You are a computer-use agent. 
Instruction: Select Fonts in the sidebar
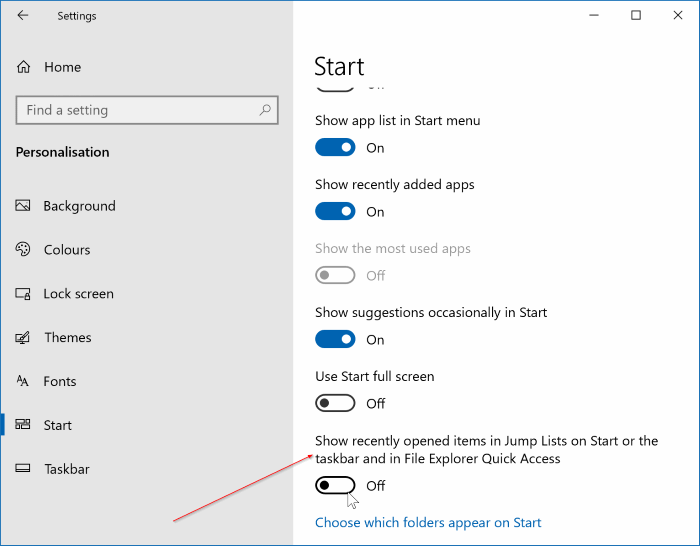60,381
